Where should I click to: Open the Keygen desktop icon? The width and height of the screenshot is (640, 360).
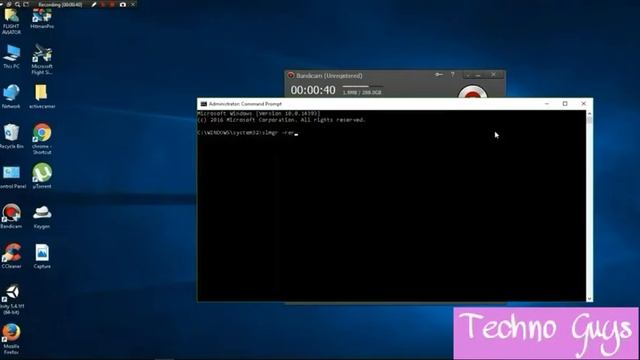[x=42, y=216]
